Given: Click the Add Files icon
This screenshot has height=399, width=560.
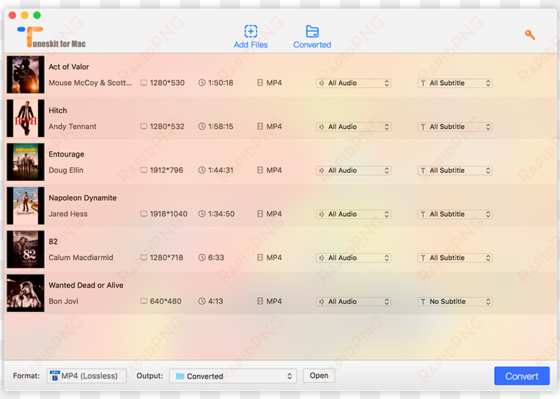Looking at the screenshot, I should pos(251,31).
